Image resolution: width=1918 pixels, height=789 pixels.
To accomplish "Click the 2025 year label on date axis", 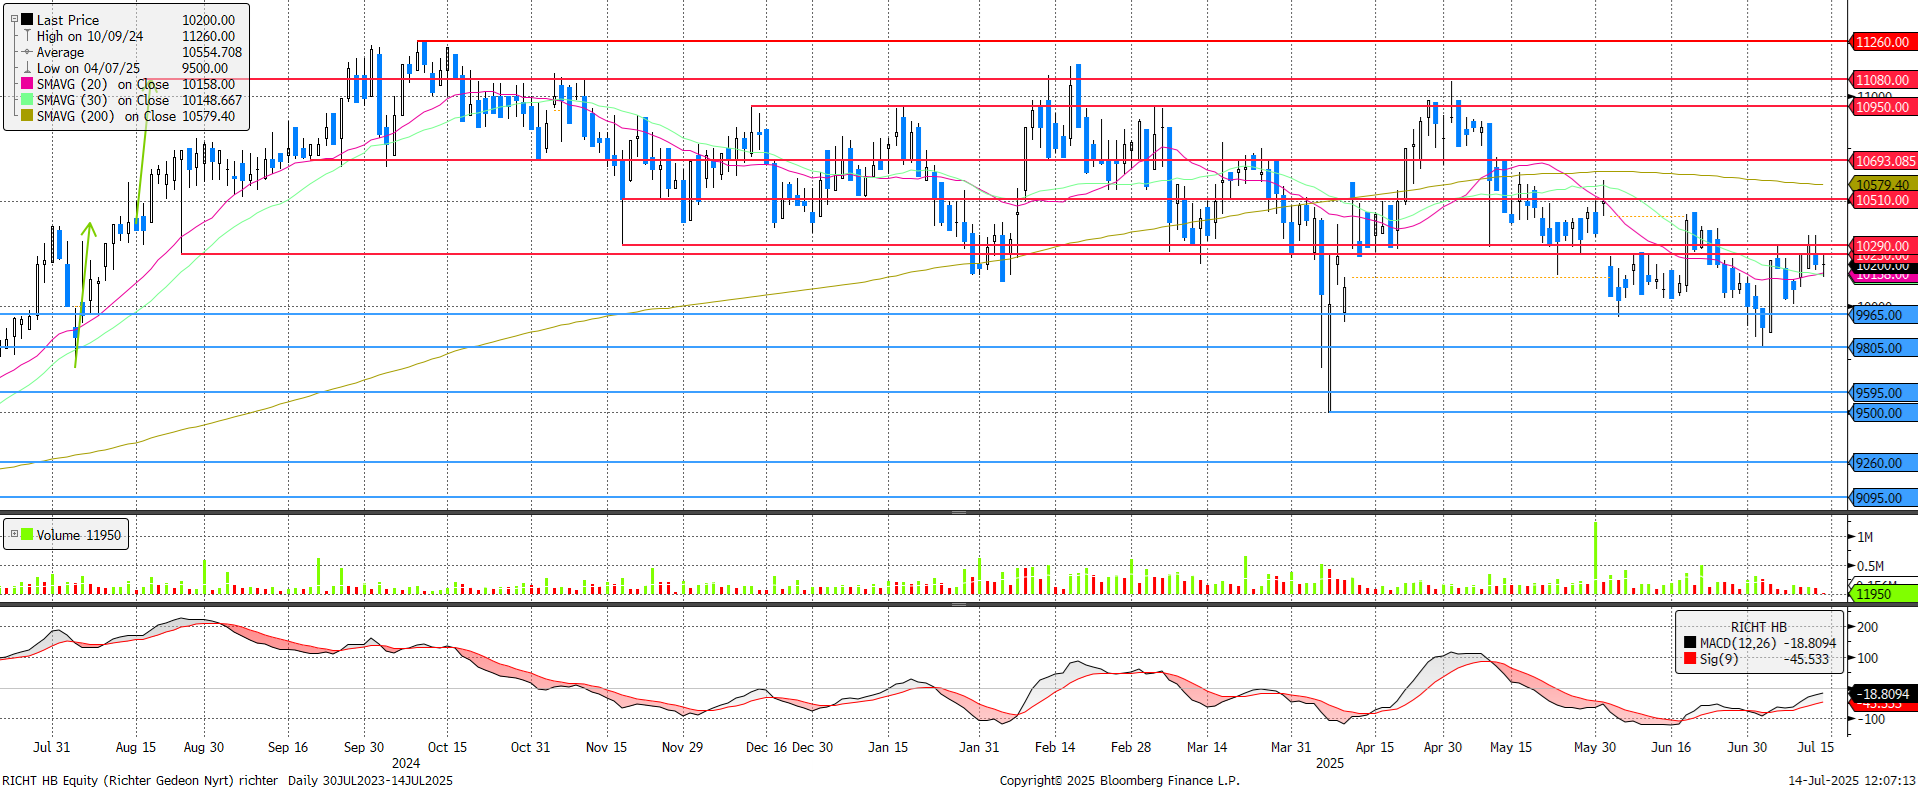I will tap(1330, 763).
